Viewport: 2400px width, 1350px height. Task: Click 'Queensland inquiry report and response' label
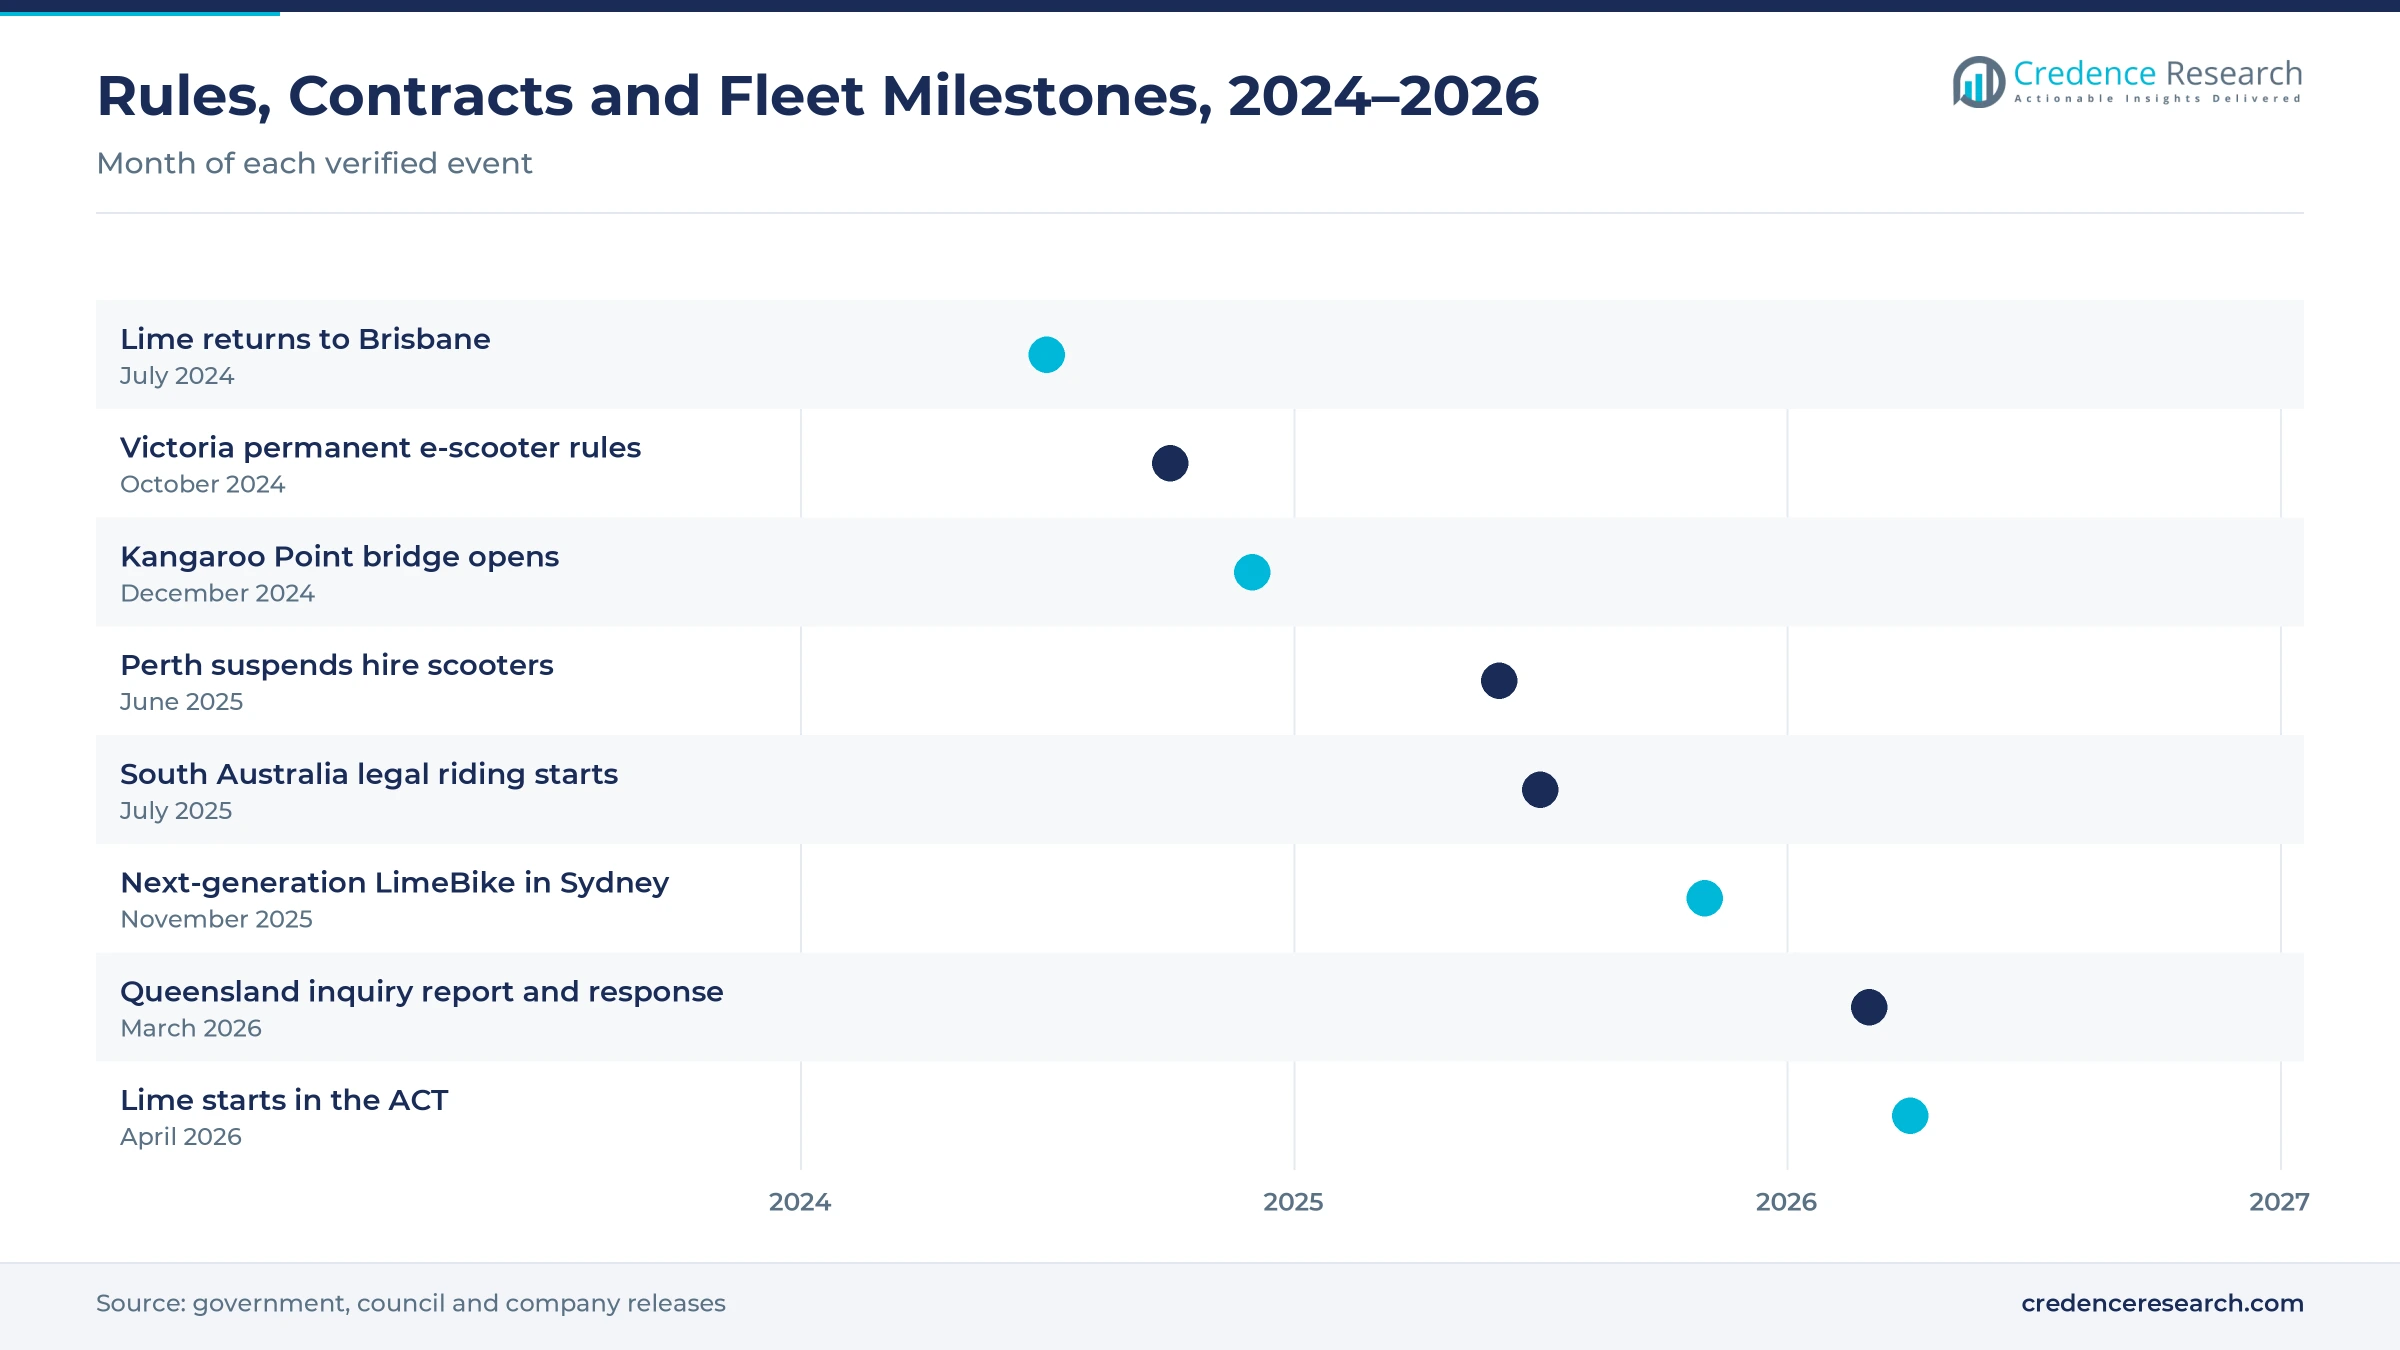point(421,992)
